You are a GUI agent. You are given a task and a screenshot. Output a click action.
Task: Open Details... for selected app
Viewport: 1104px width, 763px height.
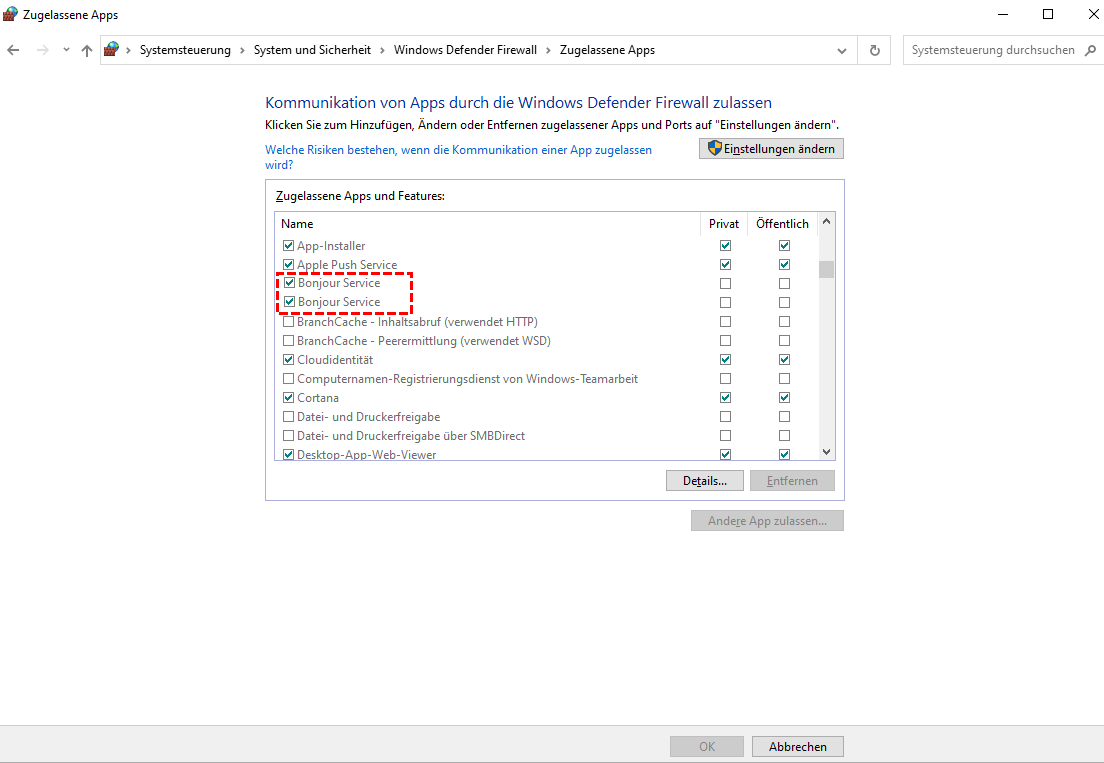click(x=705, y=481)
